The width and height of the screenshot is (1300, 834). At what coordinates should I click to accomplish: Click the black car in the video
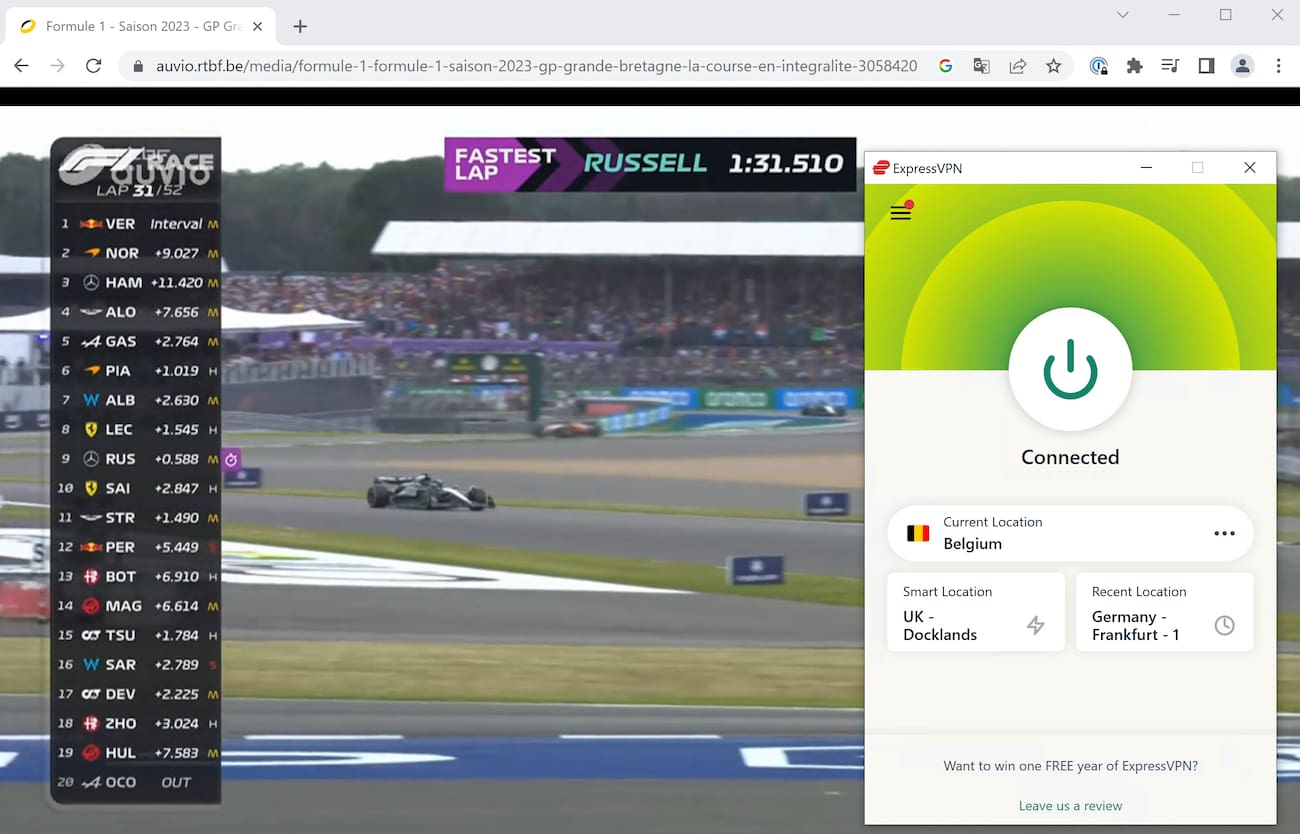pos(430,492)
